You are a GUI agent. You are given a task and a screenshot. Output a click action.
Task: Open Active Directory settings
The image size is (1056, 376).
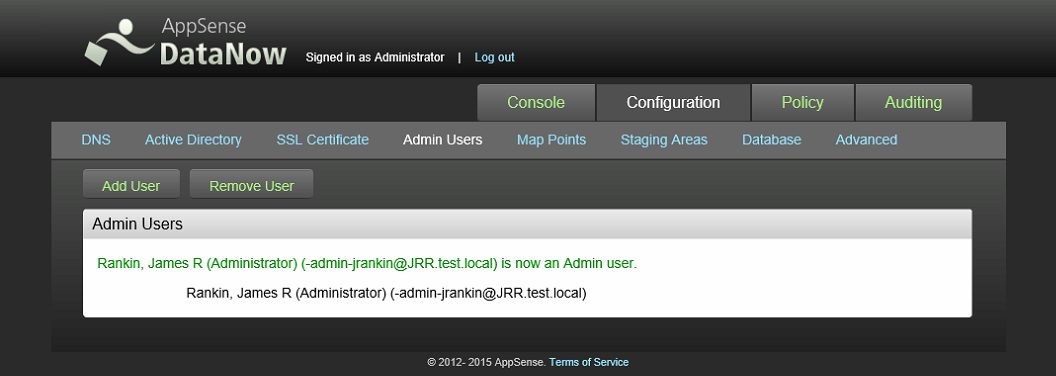click(x=193, y=140)
